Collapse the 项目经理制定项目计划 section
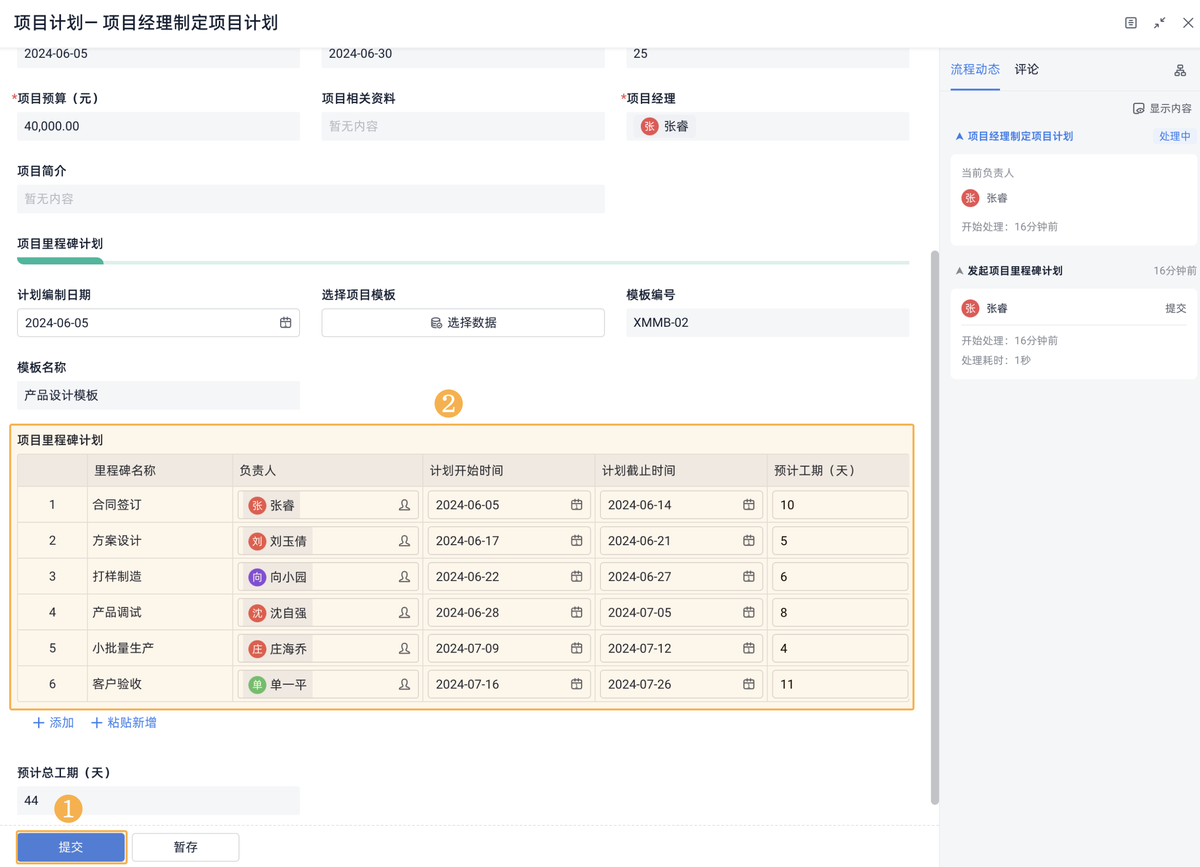Viewport: 1200px width, 867px height. (958, 135)
